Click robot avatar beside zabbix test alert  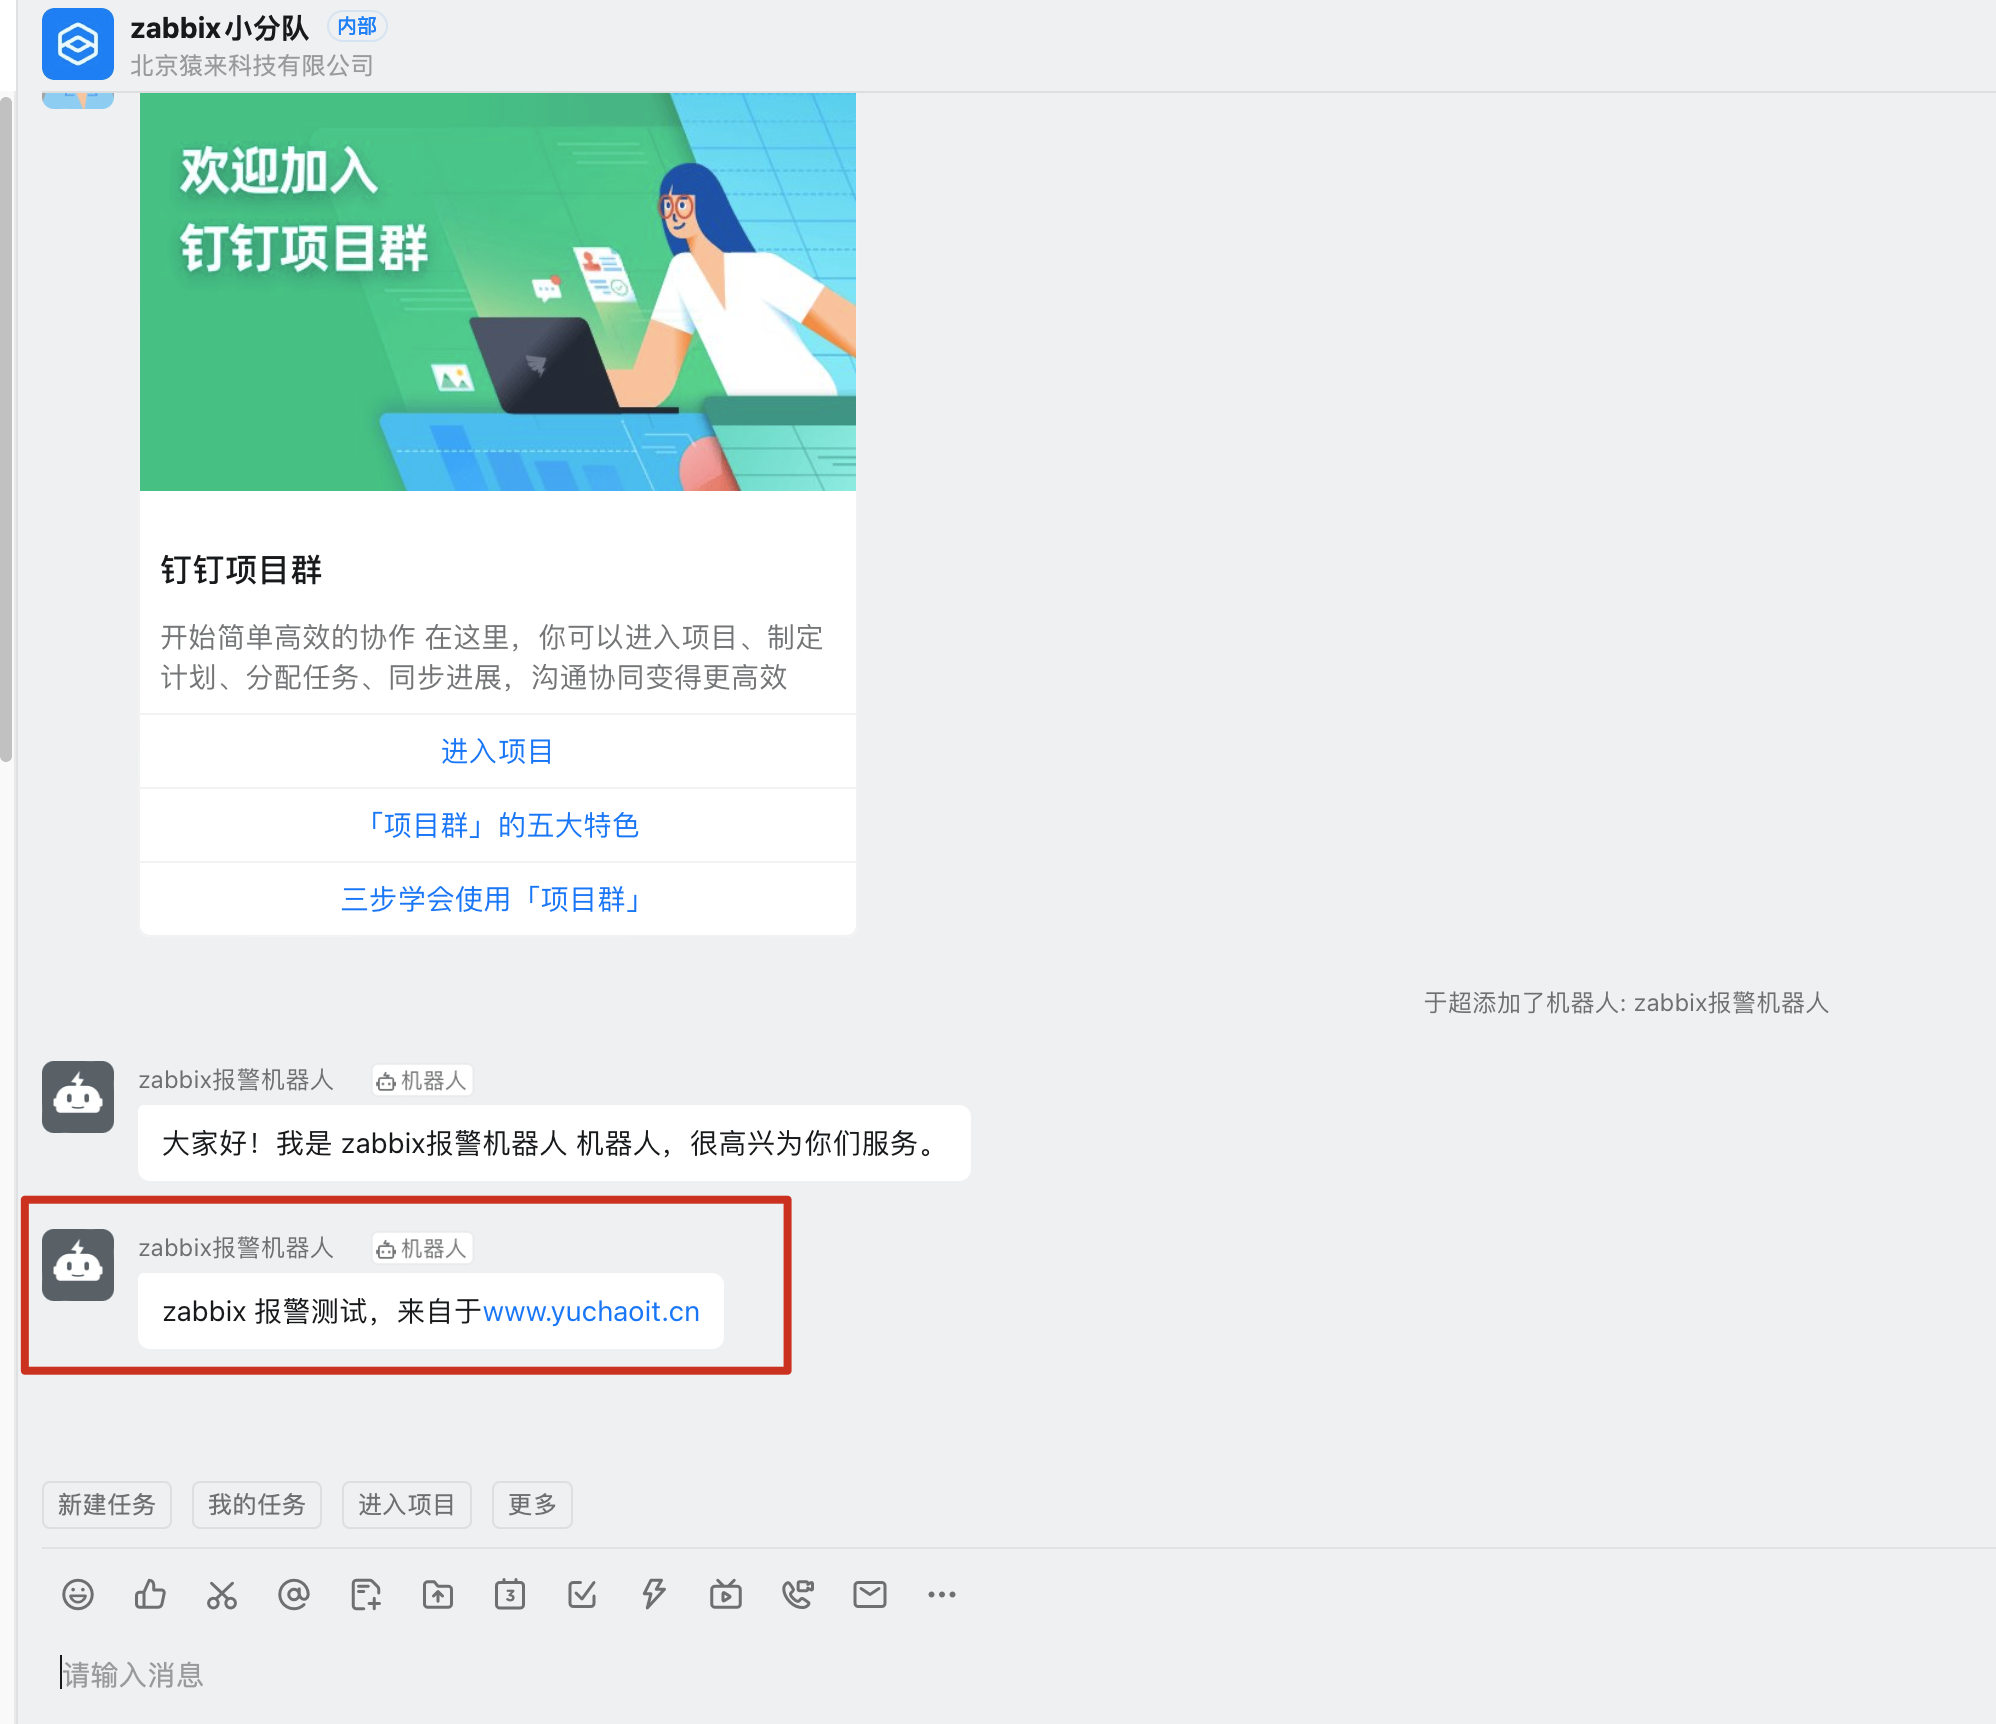click(x=78, y=1265)
